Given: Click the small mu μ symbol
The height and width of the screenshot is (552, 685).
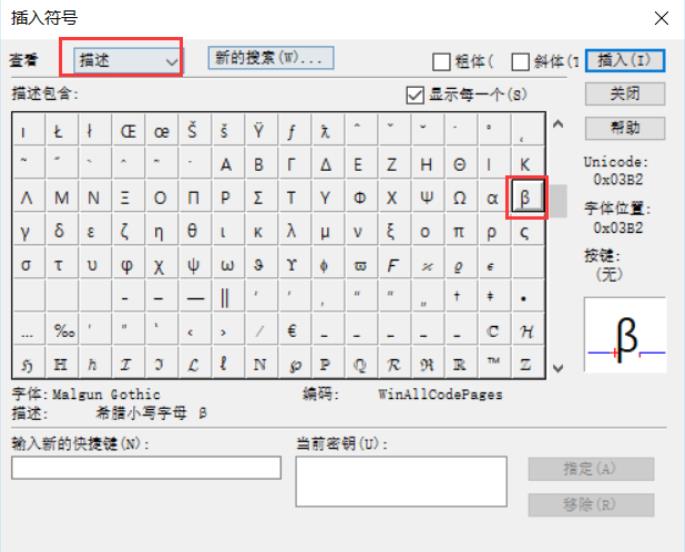Looking at the screenshot, I should pyautogui.click(x=325, y=232).
